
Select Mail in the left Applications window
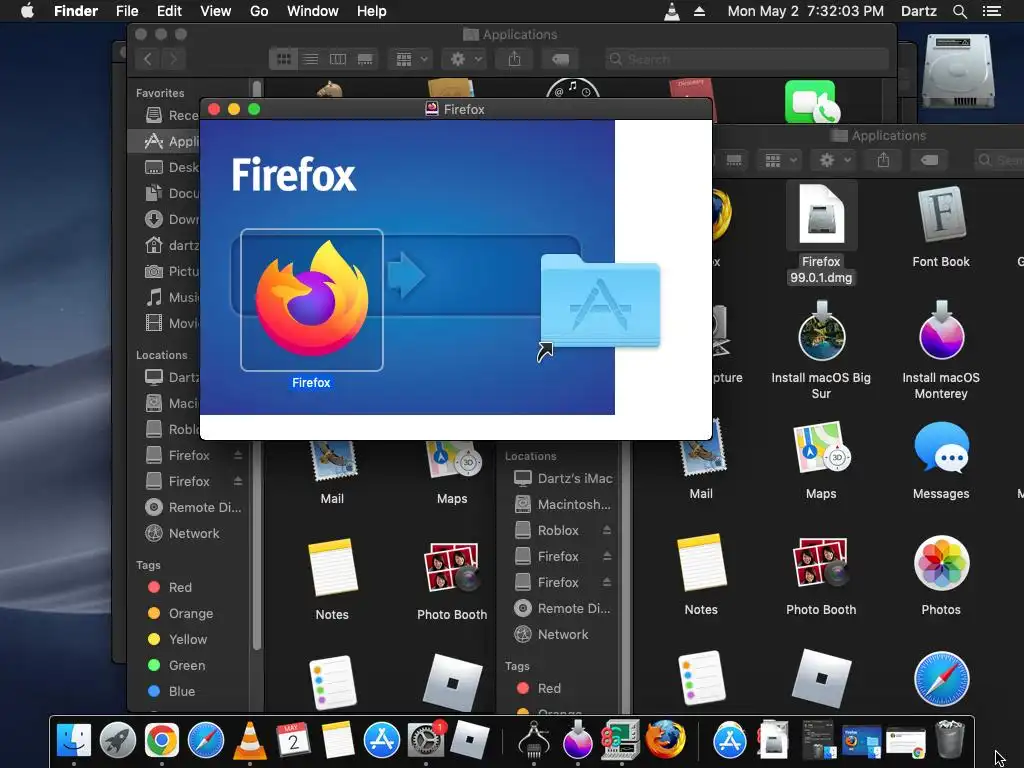(x=332, y=461)
